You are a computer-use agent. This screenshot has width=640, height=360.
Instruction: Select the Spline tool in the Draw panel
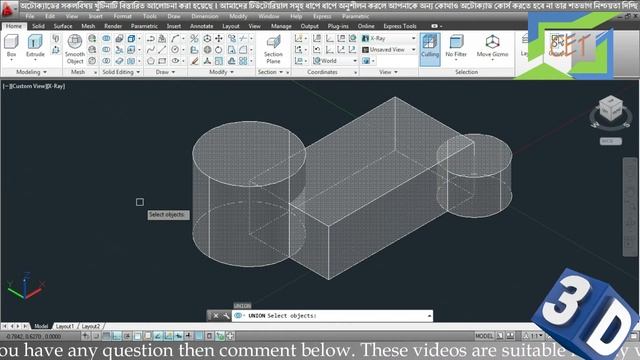[x=151, y=50]
